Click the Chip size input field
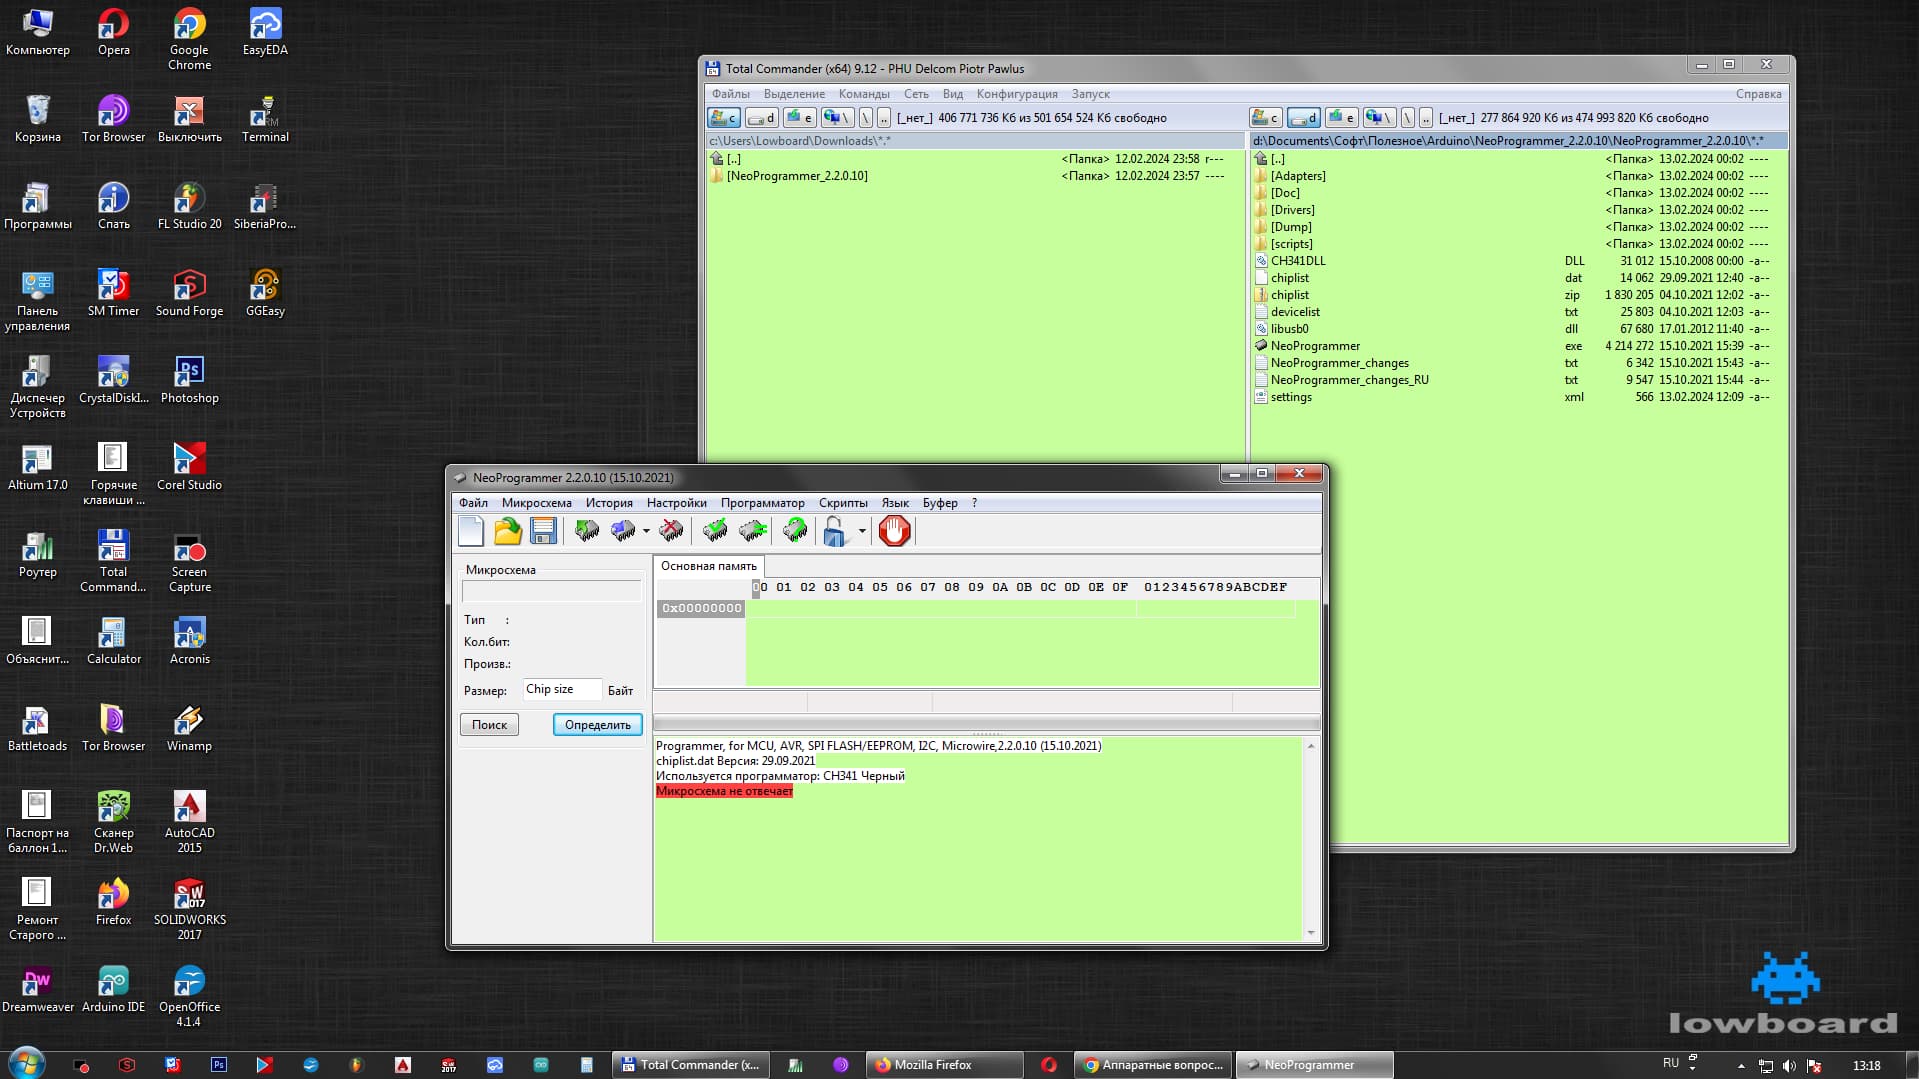Image resolution: width=1919 pixels, height=1079 pixels. pyautogui.click(x=562, y=690)
